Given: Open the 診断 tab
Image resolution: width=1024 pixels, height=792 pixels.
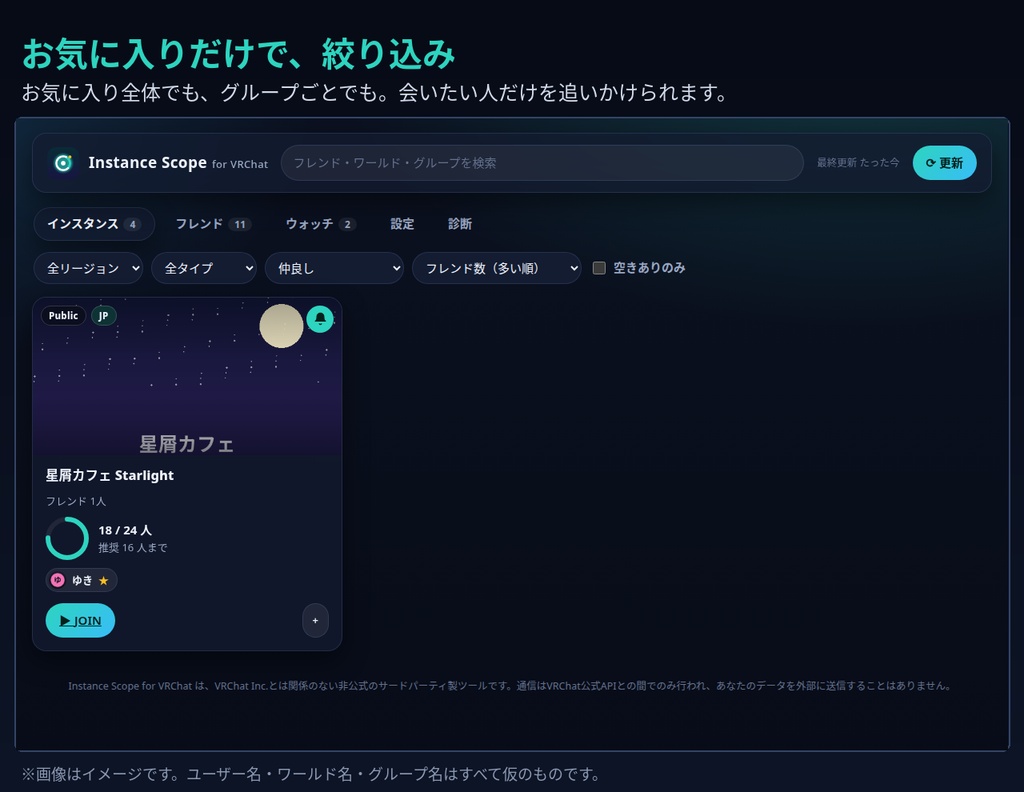Looking at the screenshot, I should click(x=460, y=224).
